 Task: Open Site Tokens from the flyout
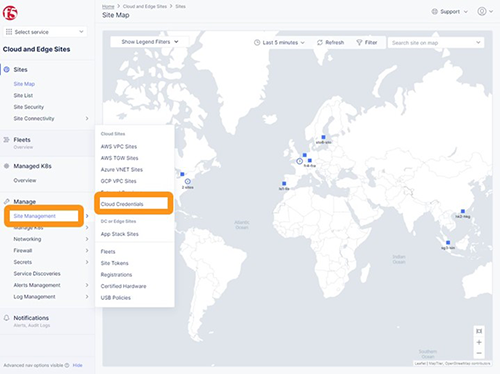114,263
